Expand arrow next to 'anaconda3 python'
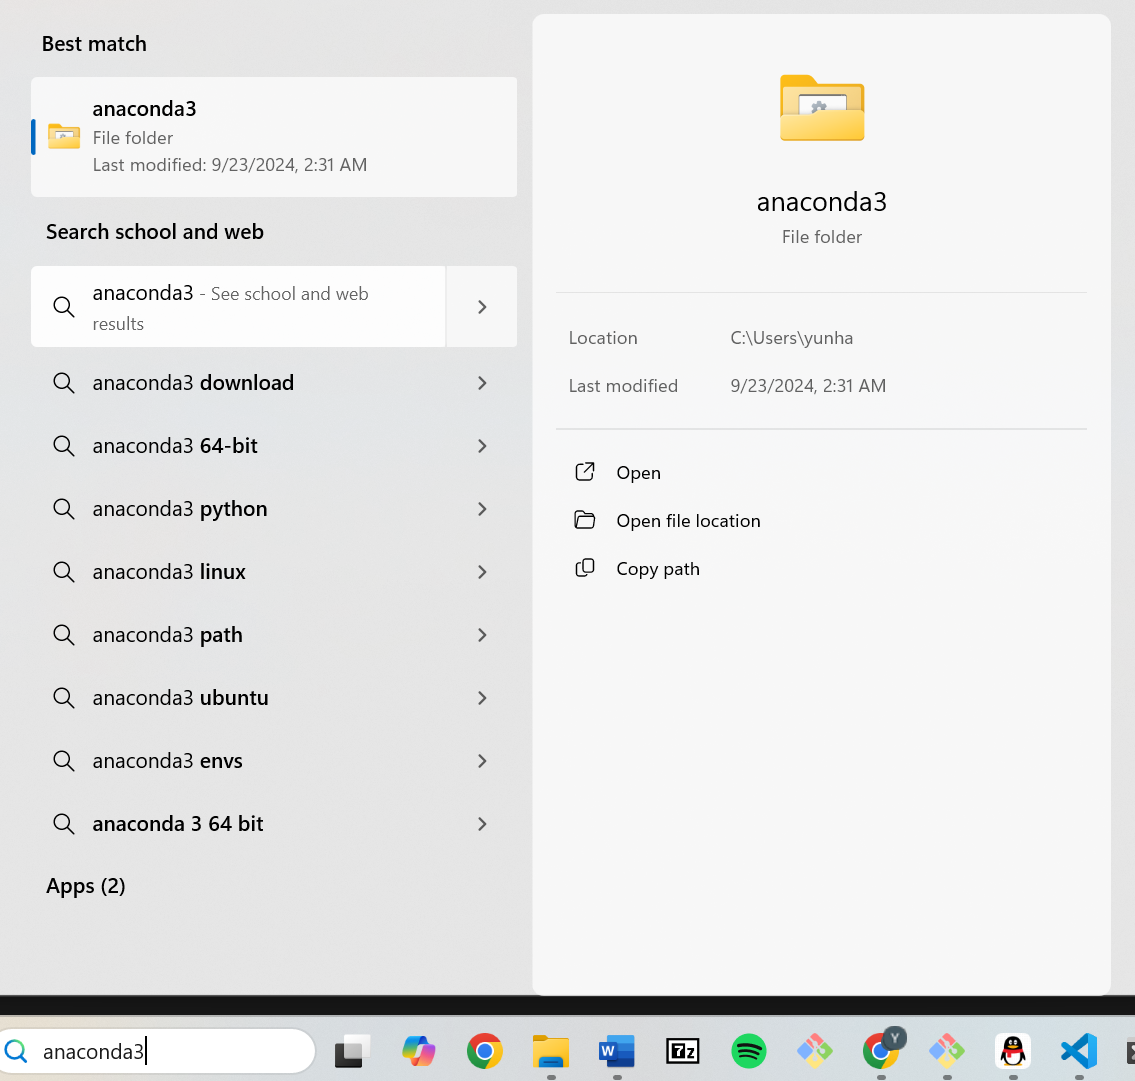 [x=482, y=509]
